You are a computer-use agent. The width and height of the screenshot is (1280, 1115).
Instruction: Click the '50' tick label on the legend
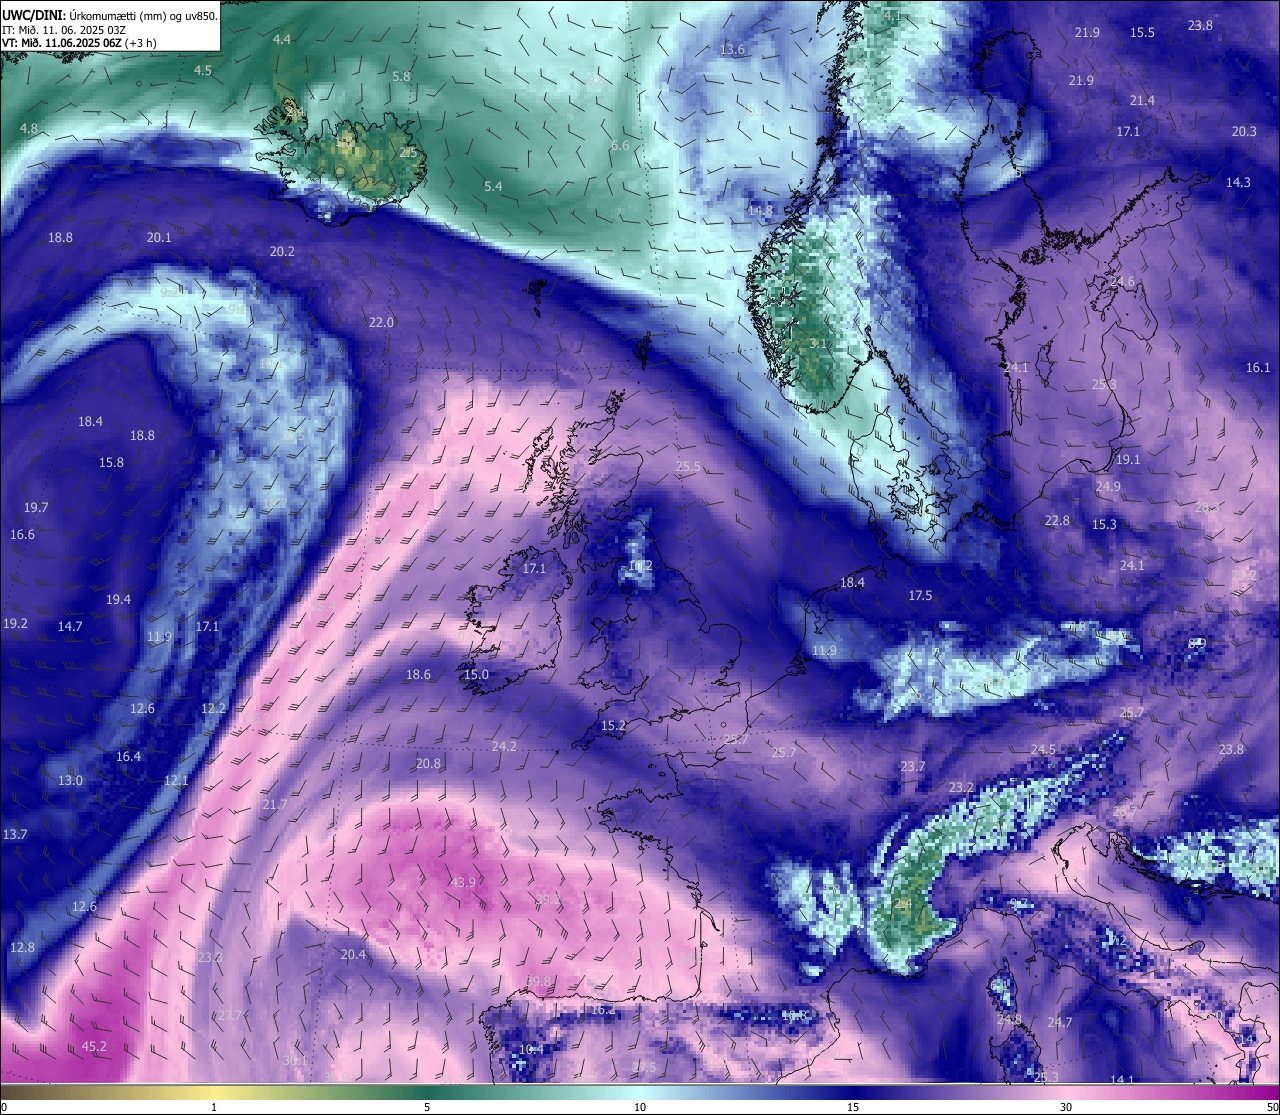click(x=1272, y=1108)
